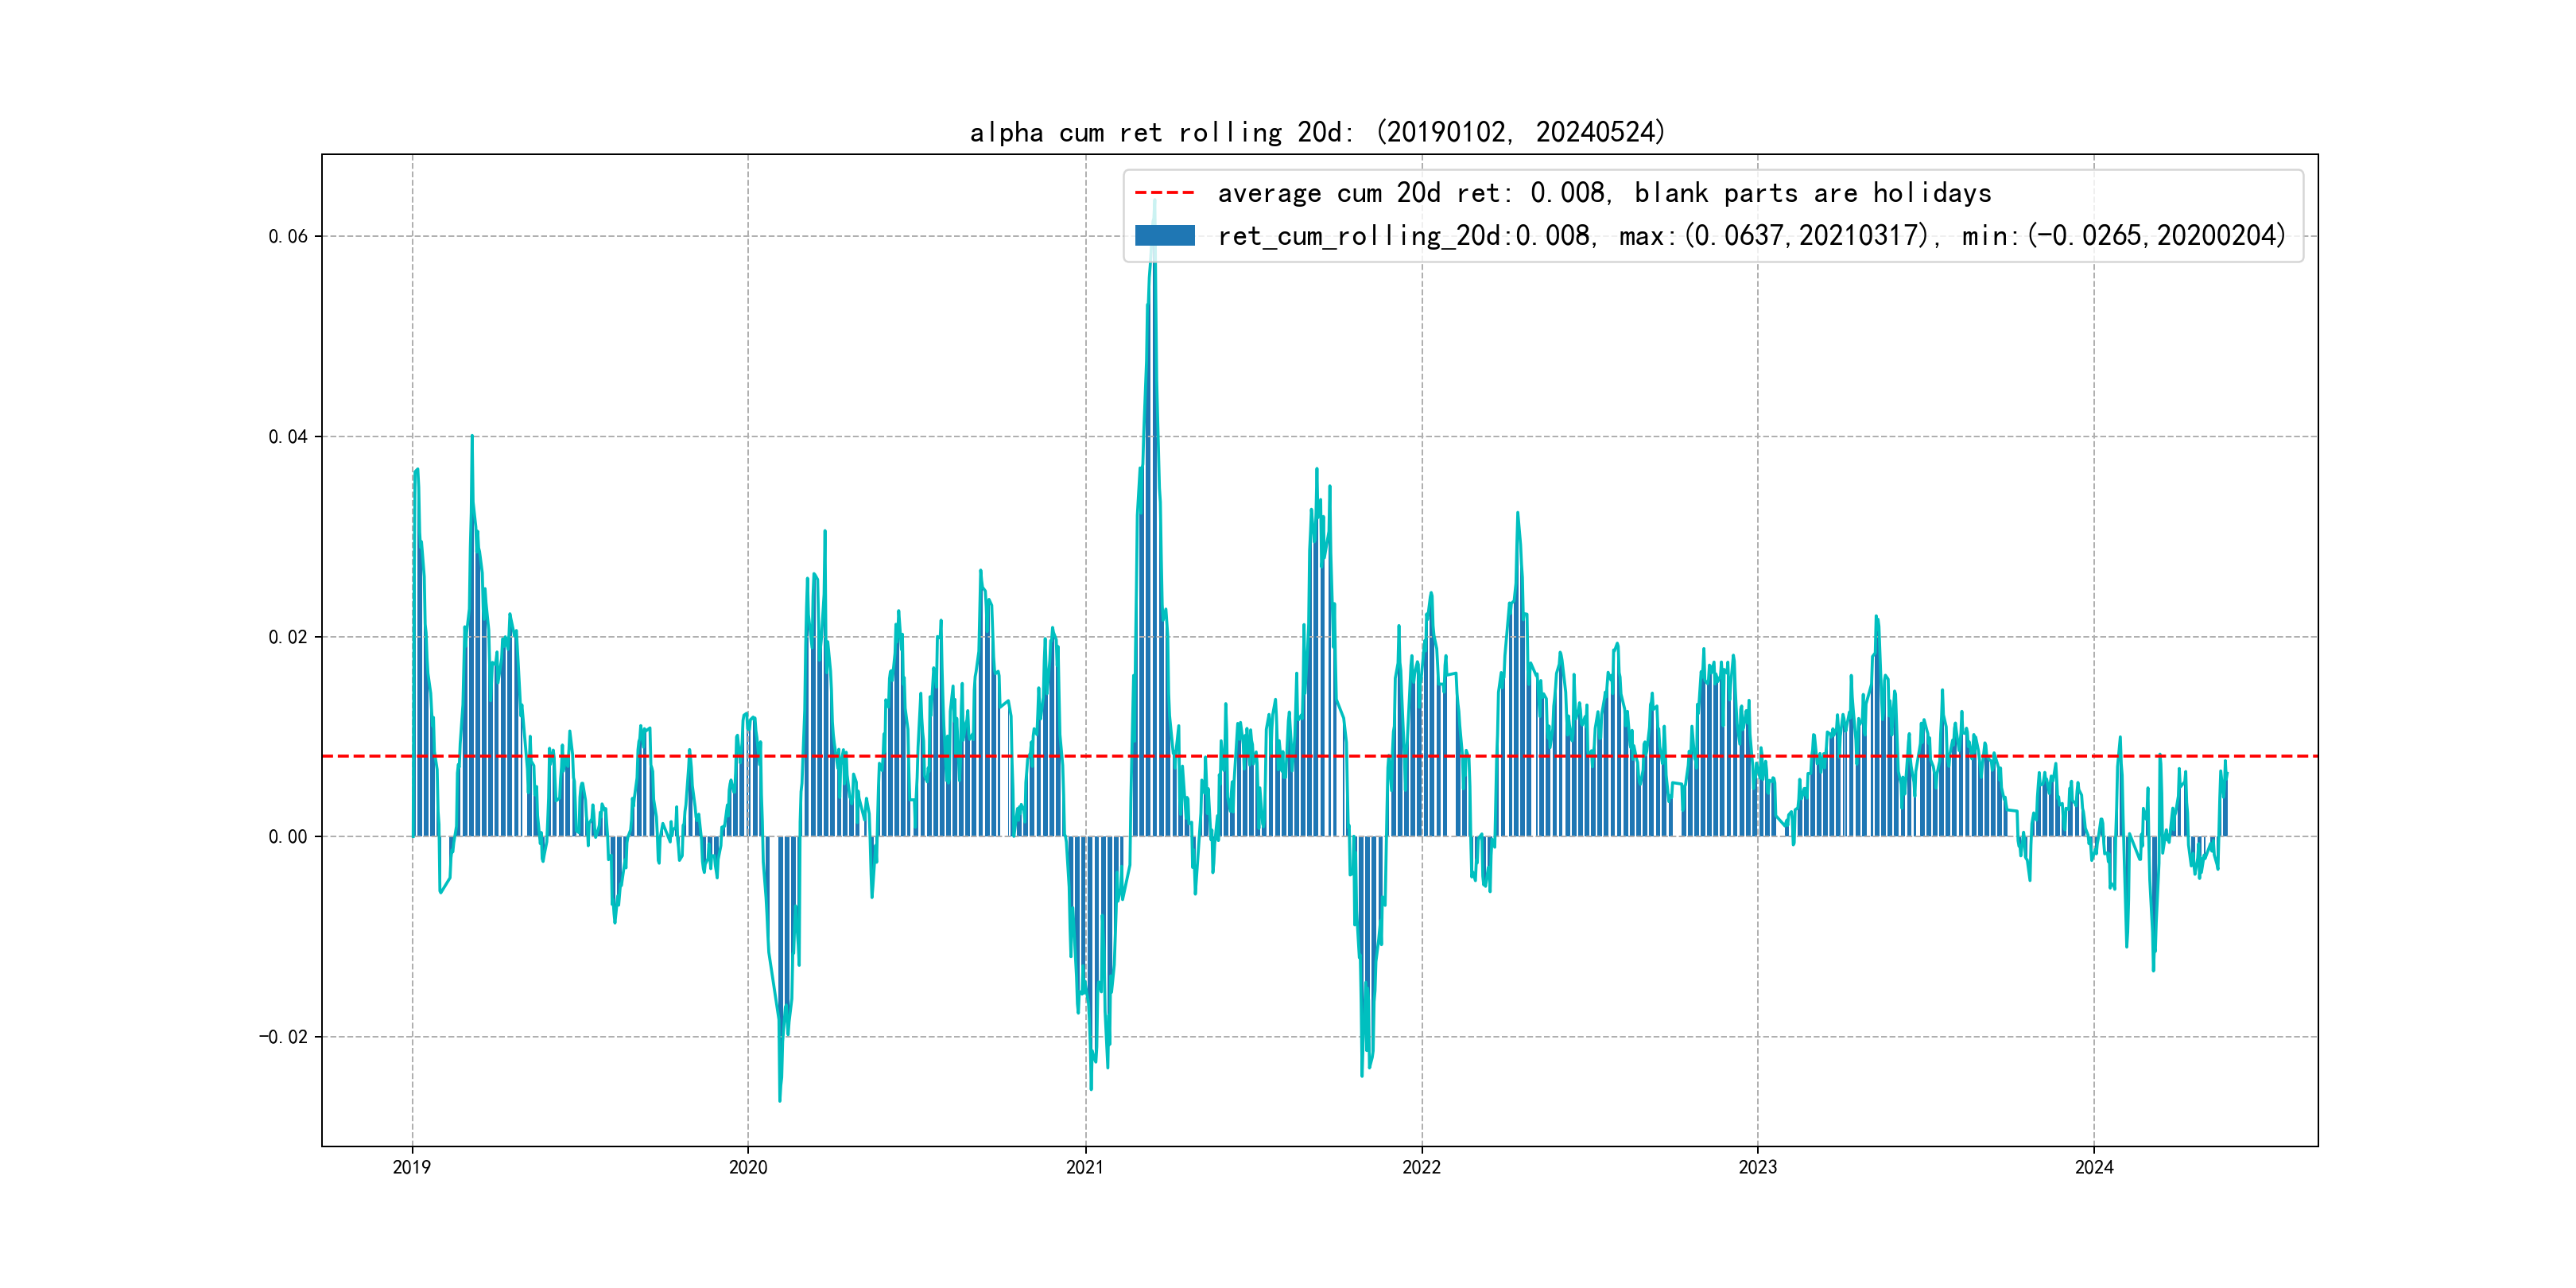Click the 0.00 y-axis tick label
Screen dimensions: 2576x1288
(288, 837)
